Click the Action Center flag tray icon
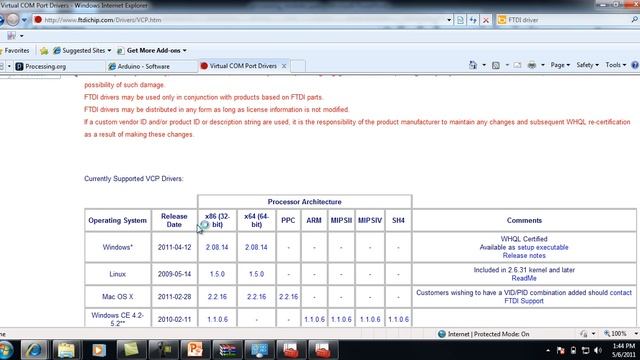 point(561,350)
